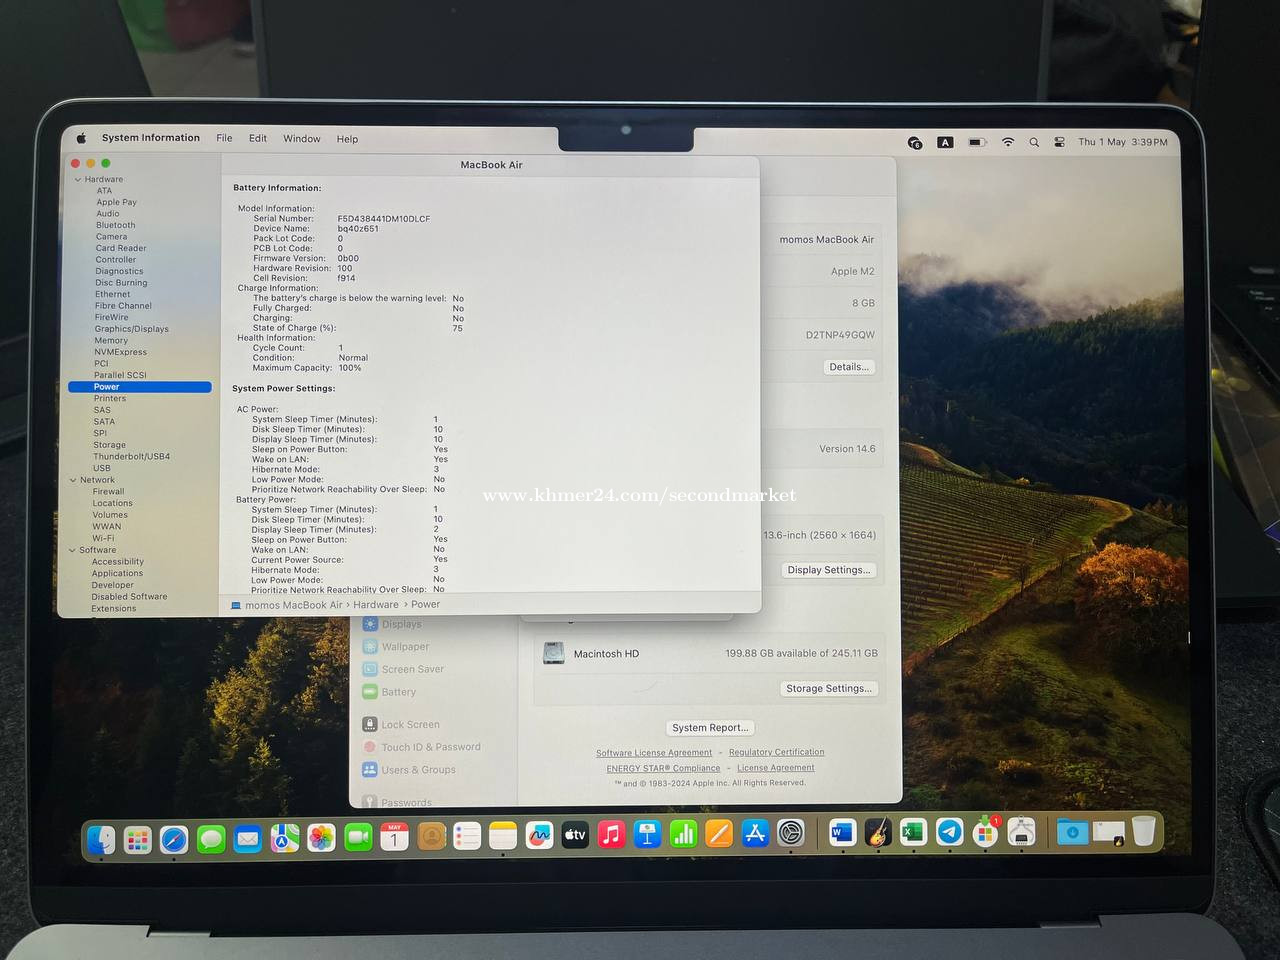This screenshot has height=960, width=1280.
Task: Open Photos from the Dock
Action: (321, 838)
